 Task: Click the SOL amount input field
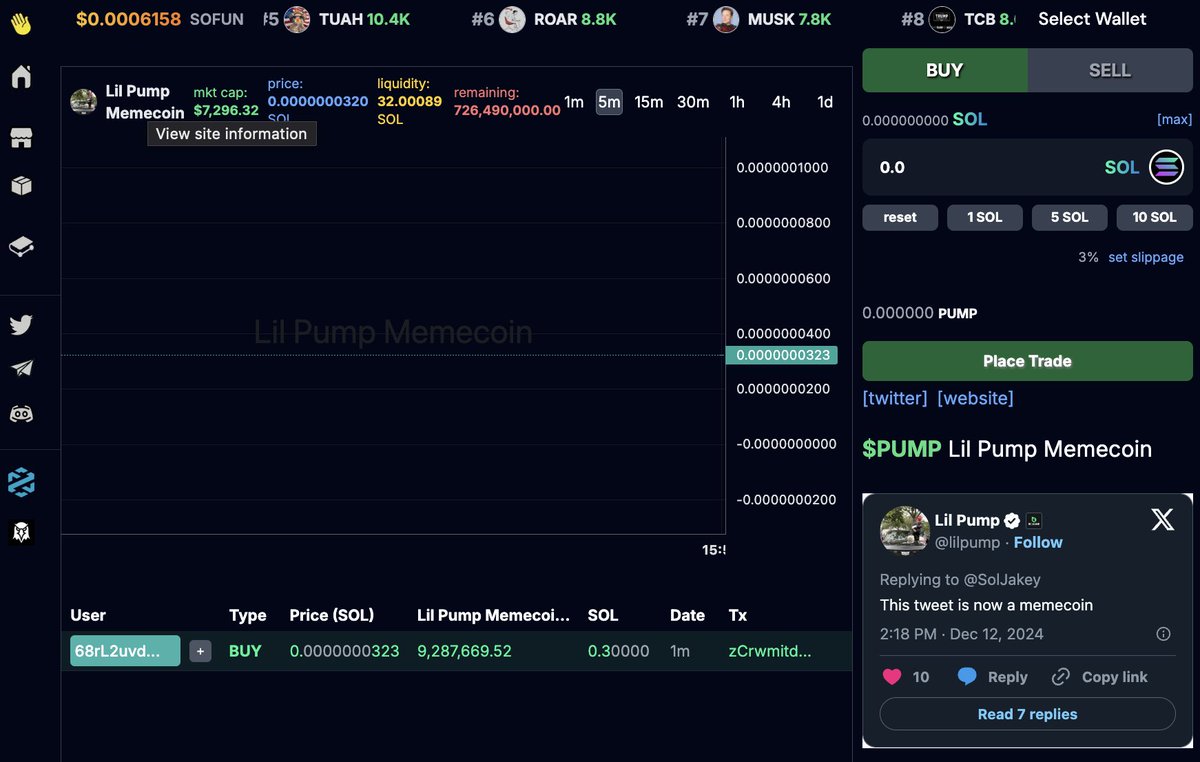click(x=1027, y=167)
